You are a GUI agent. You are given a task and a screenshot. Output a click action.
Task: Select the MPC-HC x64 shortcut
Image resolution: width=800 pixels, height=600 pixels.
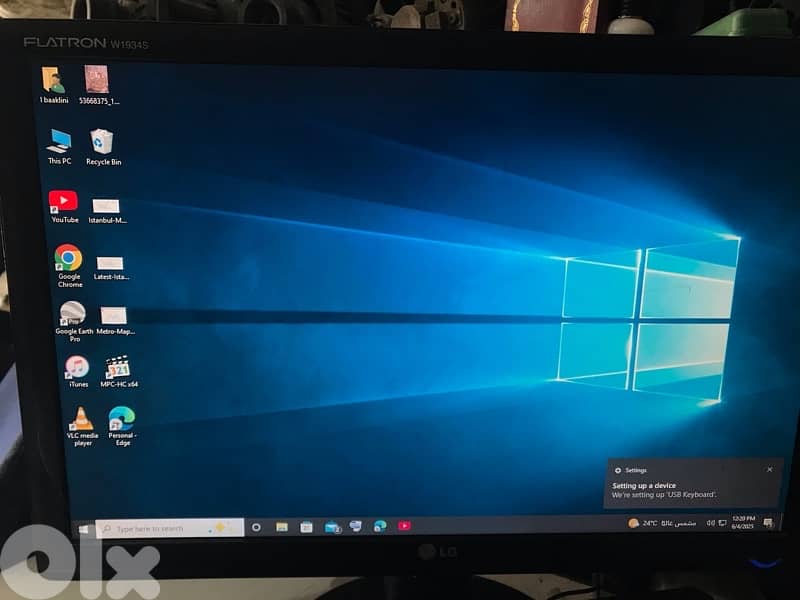pos(118,367)
